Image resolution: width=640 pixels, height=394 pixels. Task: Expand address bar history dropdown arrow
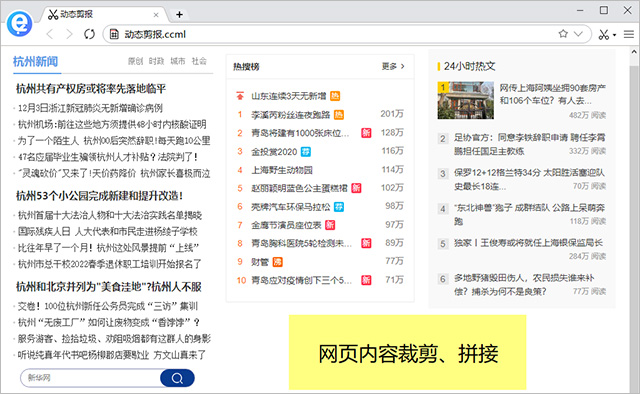[x=578, y=34]
